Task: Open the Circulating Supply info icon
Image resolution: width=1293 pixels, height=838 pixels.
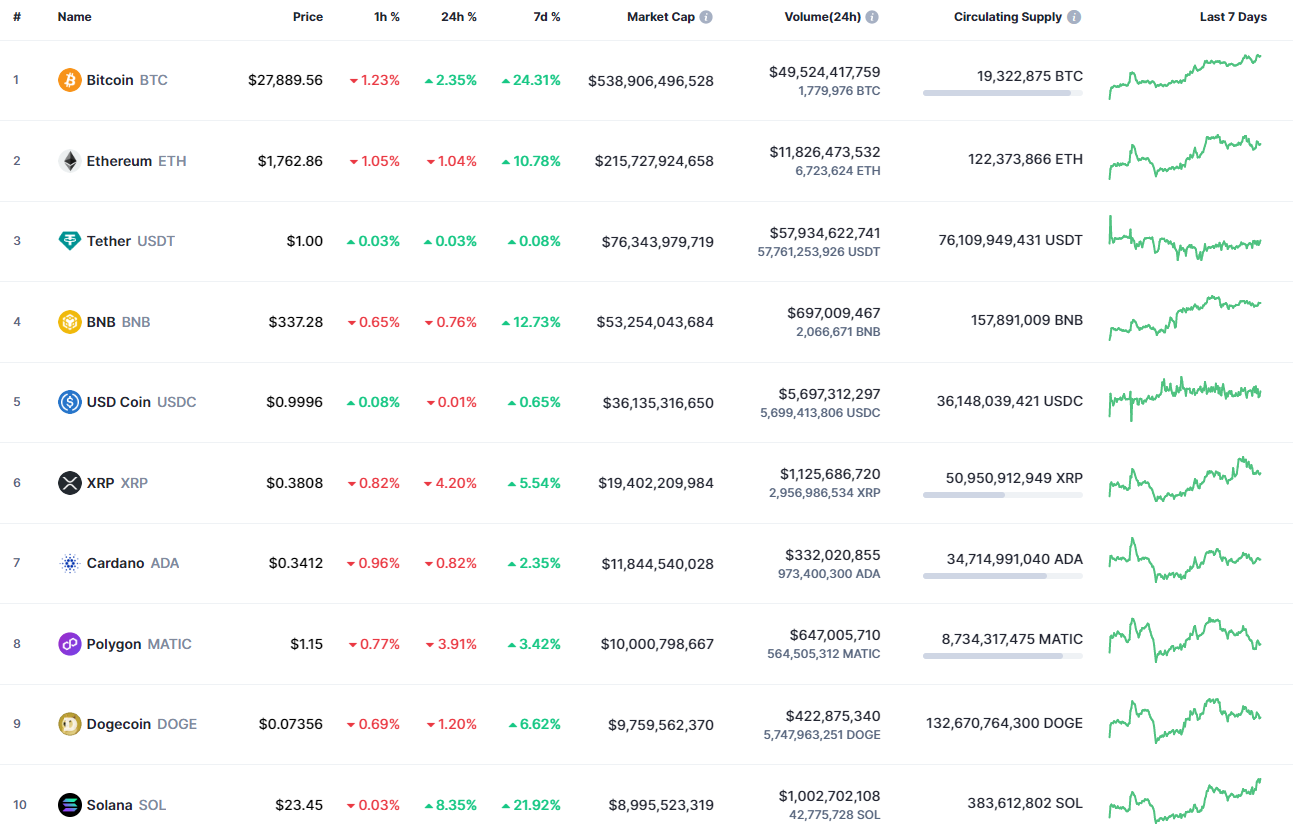Action: [1074, 16]
